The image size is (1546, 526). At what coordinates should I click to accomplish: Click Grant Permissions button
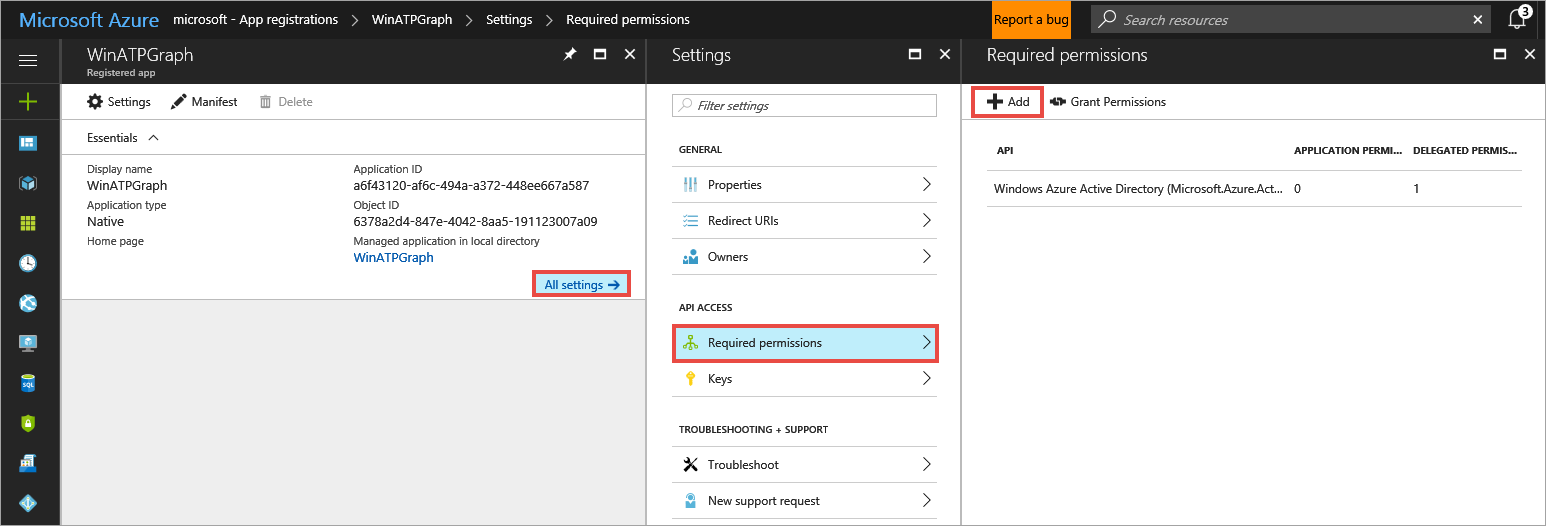coord(1108,102)
